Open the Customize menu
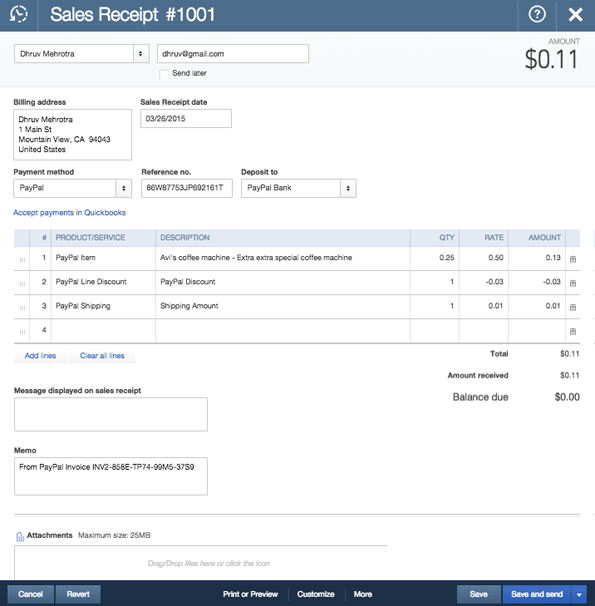This screenshot has width=595, height=606. [316, 594]
